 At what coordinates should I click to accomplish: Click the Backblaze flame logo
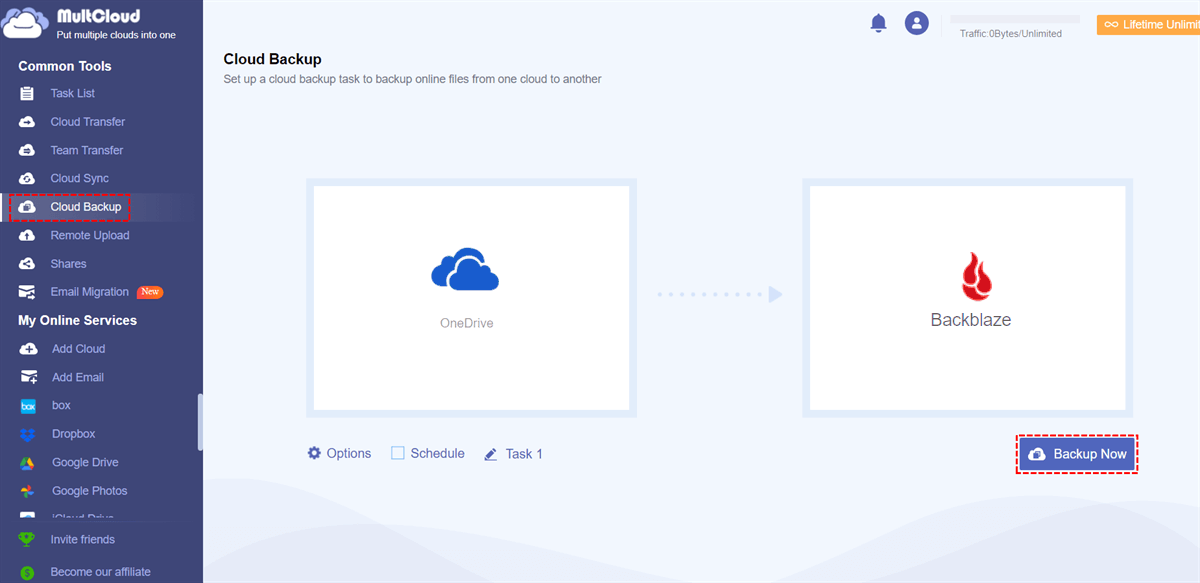(976, 277)
